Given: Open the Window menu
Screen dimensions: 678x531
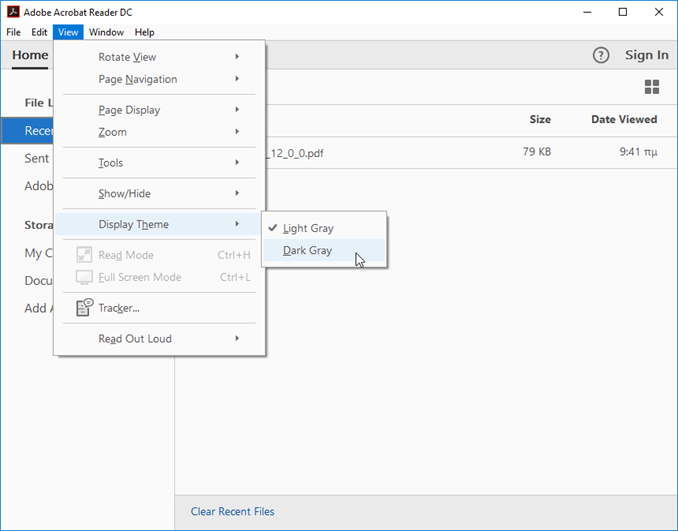Looking at the screenshot, I should pos(106,32).
